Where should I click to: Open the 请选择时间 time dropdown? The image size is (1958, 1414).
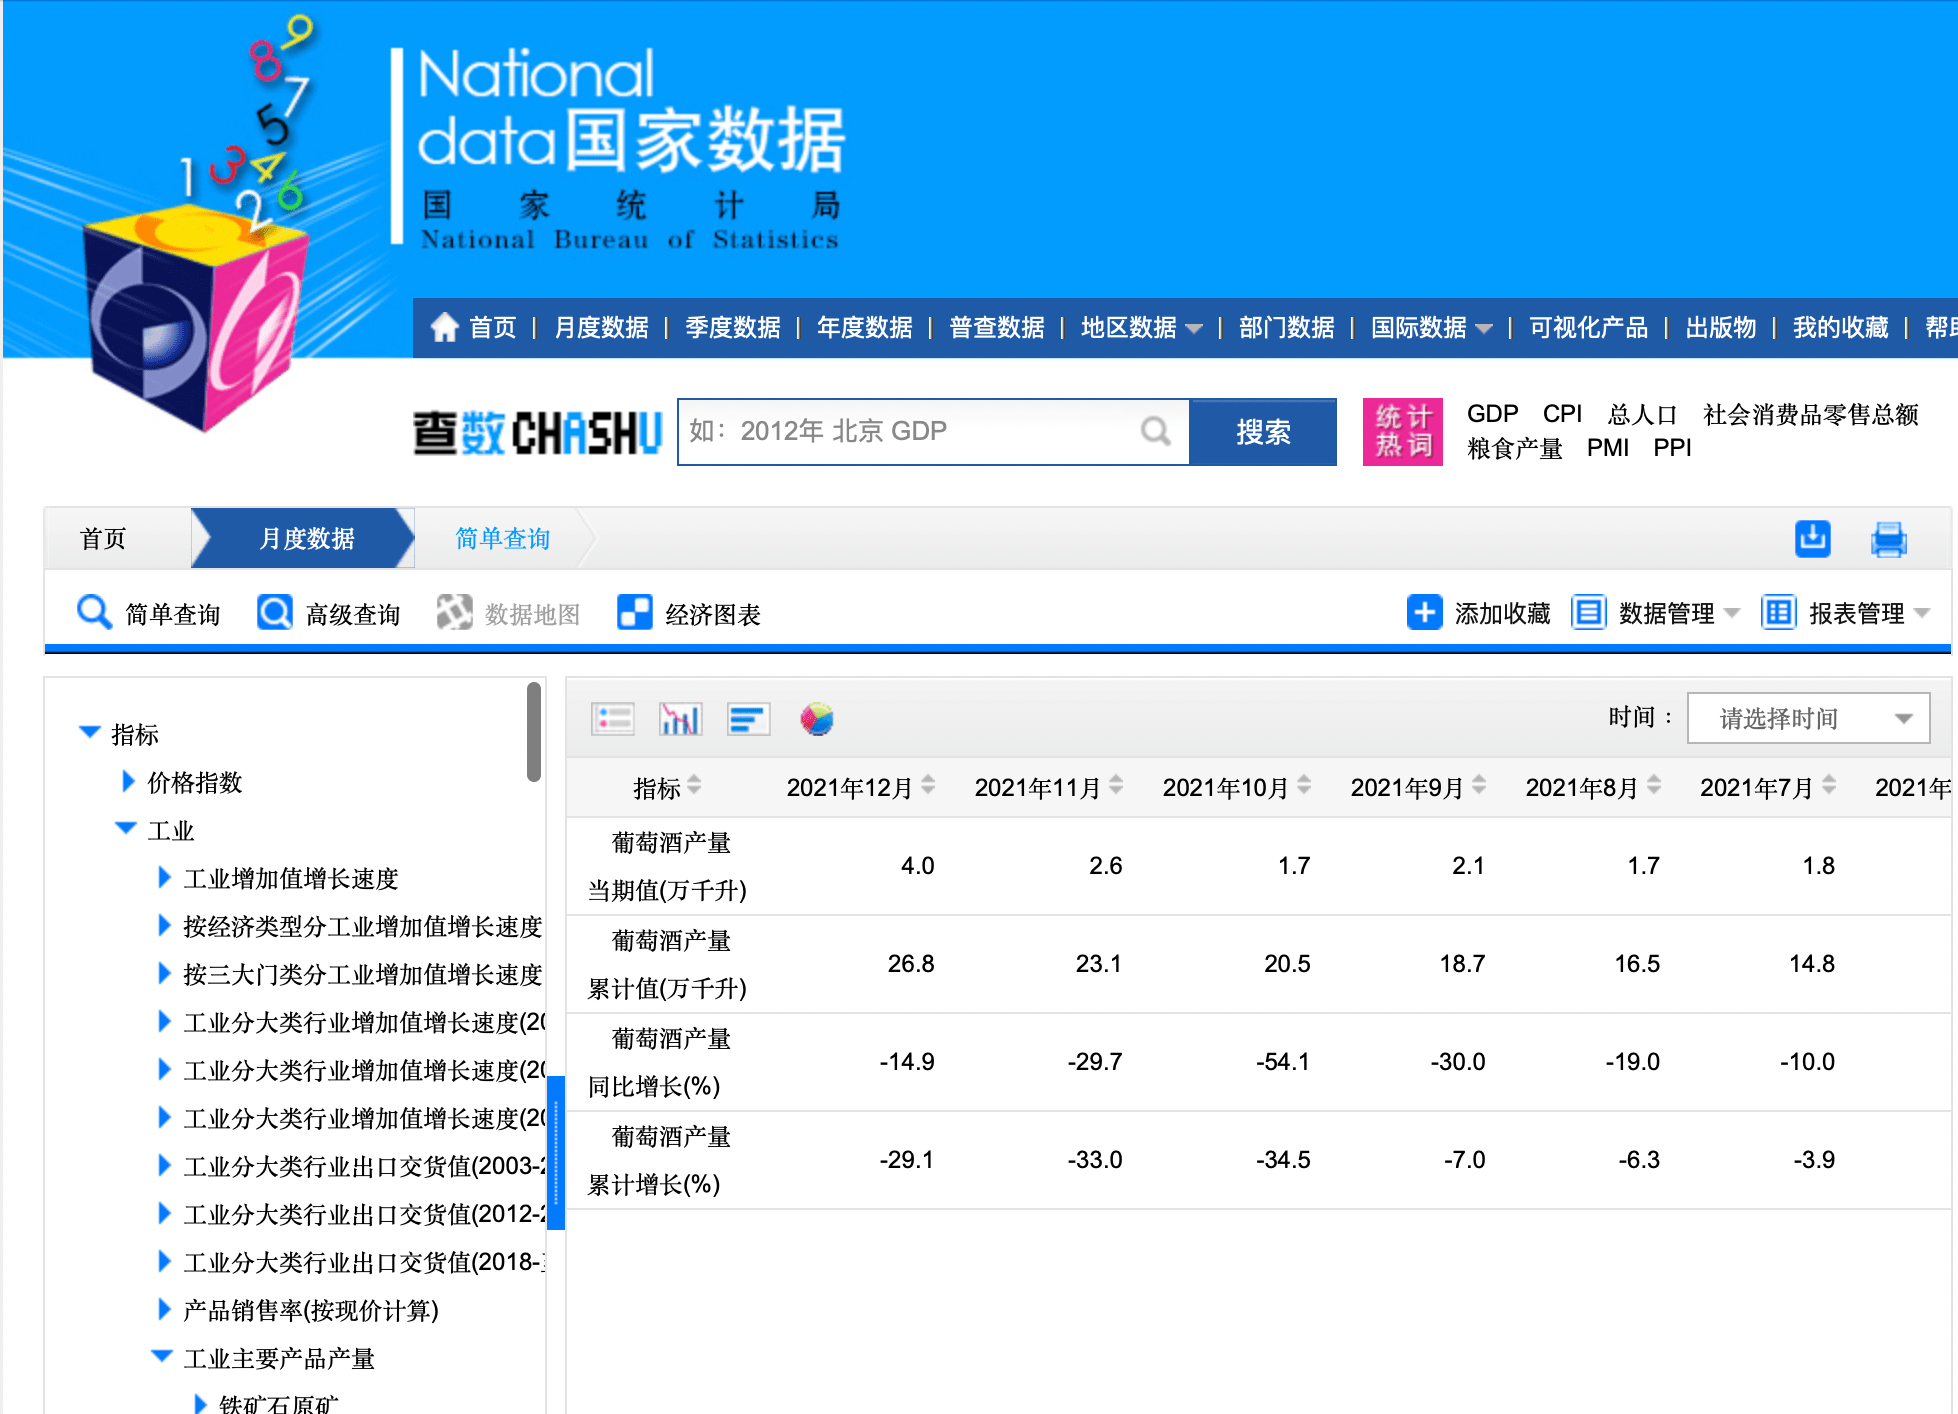(x=1808, y=718)
